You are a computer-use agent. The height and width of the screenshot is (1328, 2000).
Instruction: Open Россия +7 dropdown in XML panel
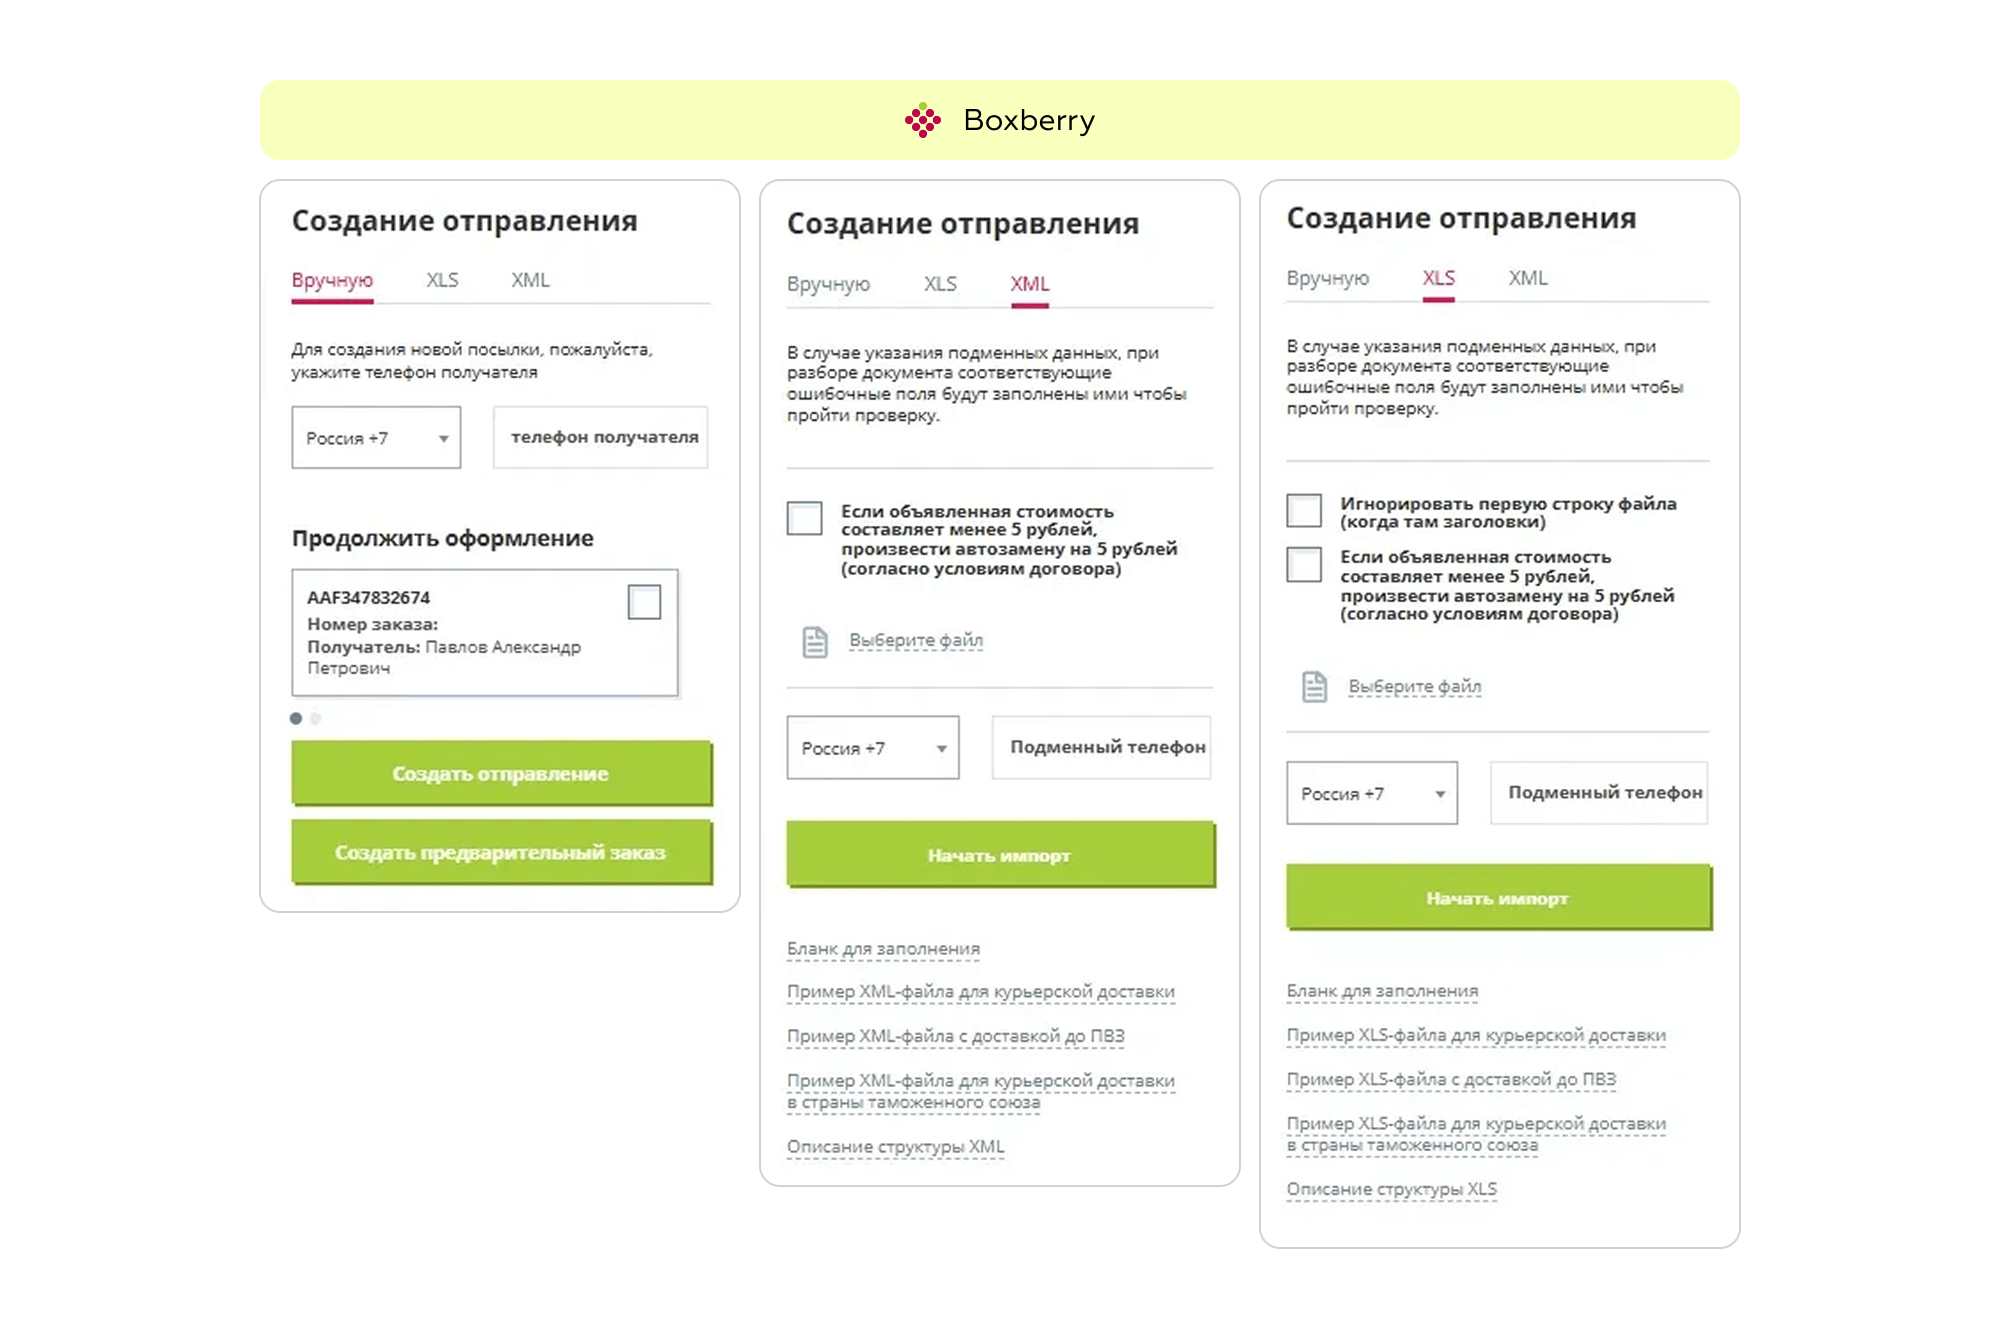[873, 747]
